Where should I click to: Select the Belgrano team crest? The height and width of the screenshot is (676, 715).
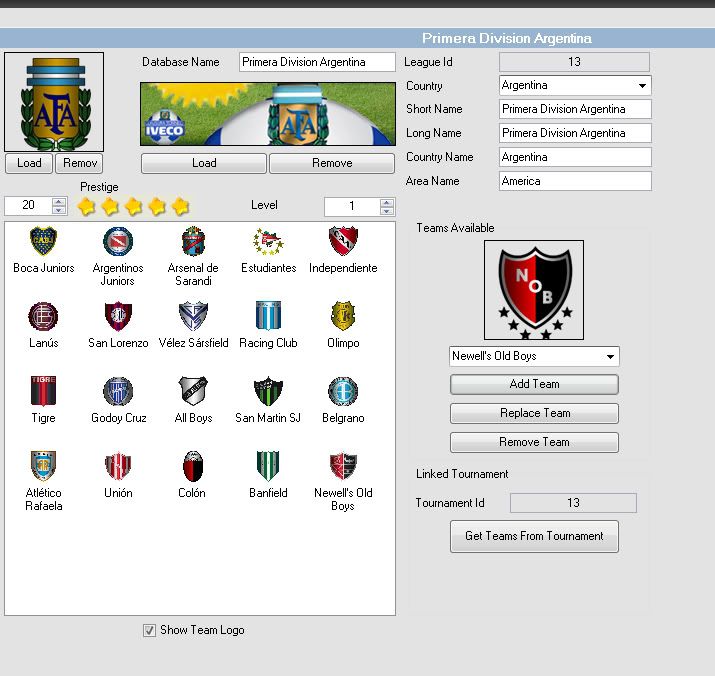coord(343,391)
